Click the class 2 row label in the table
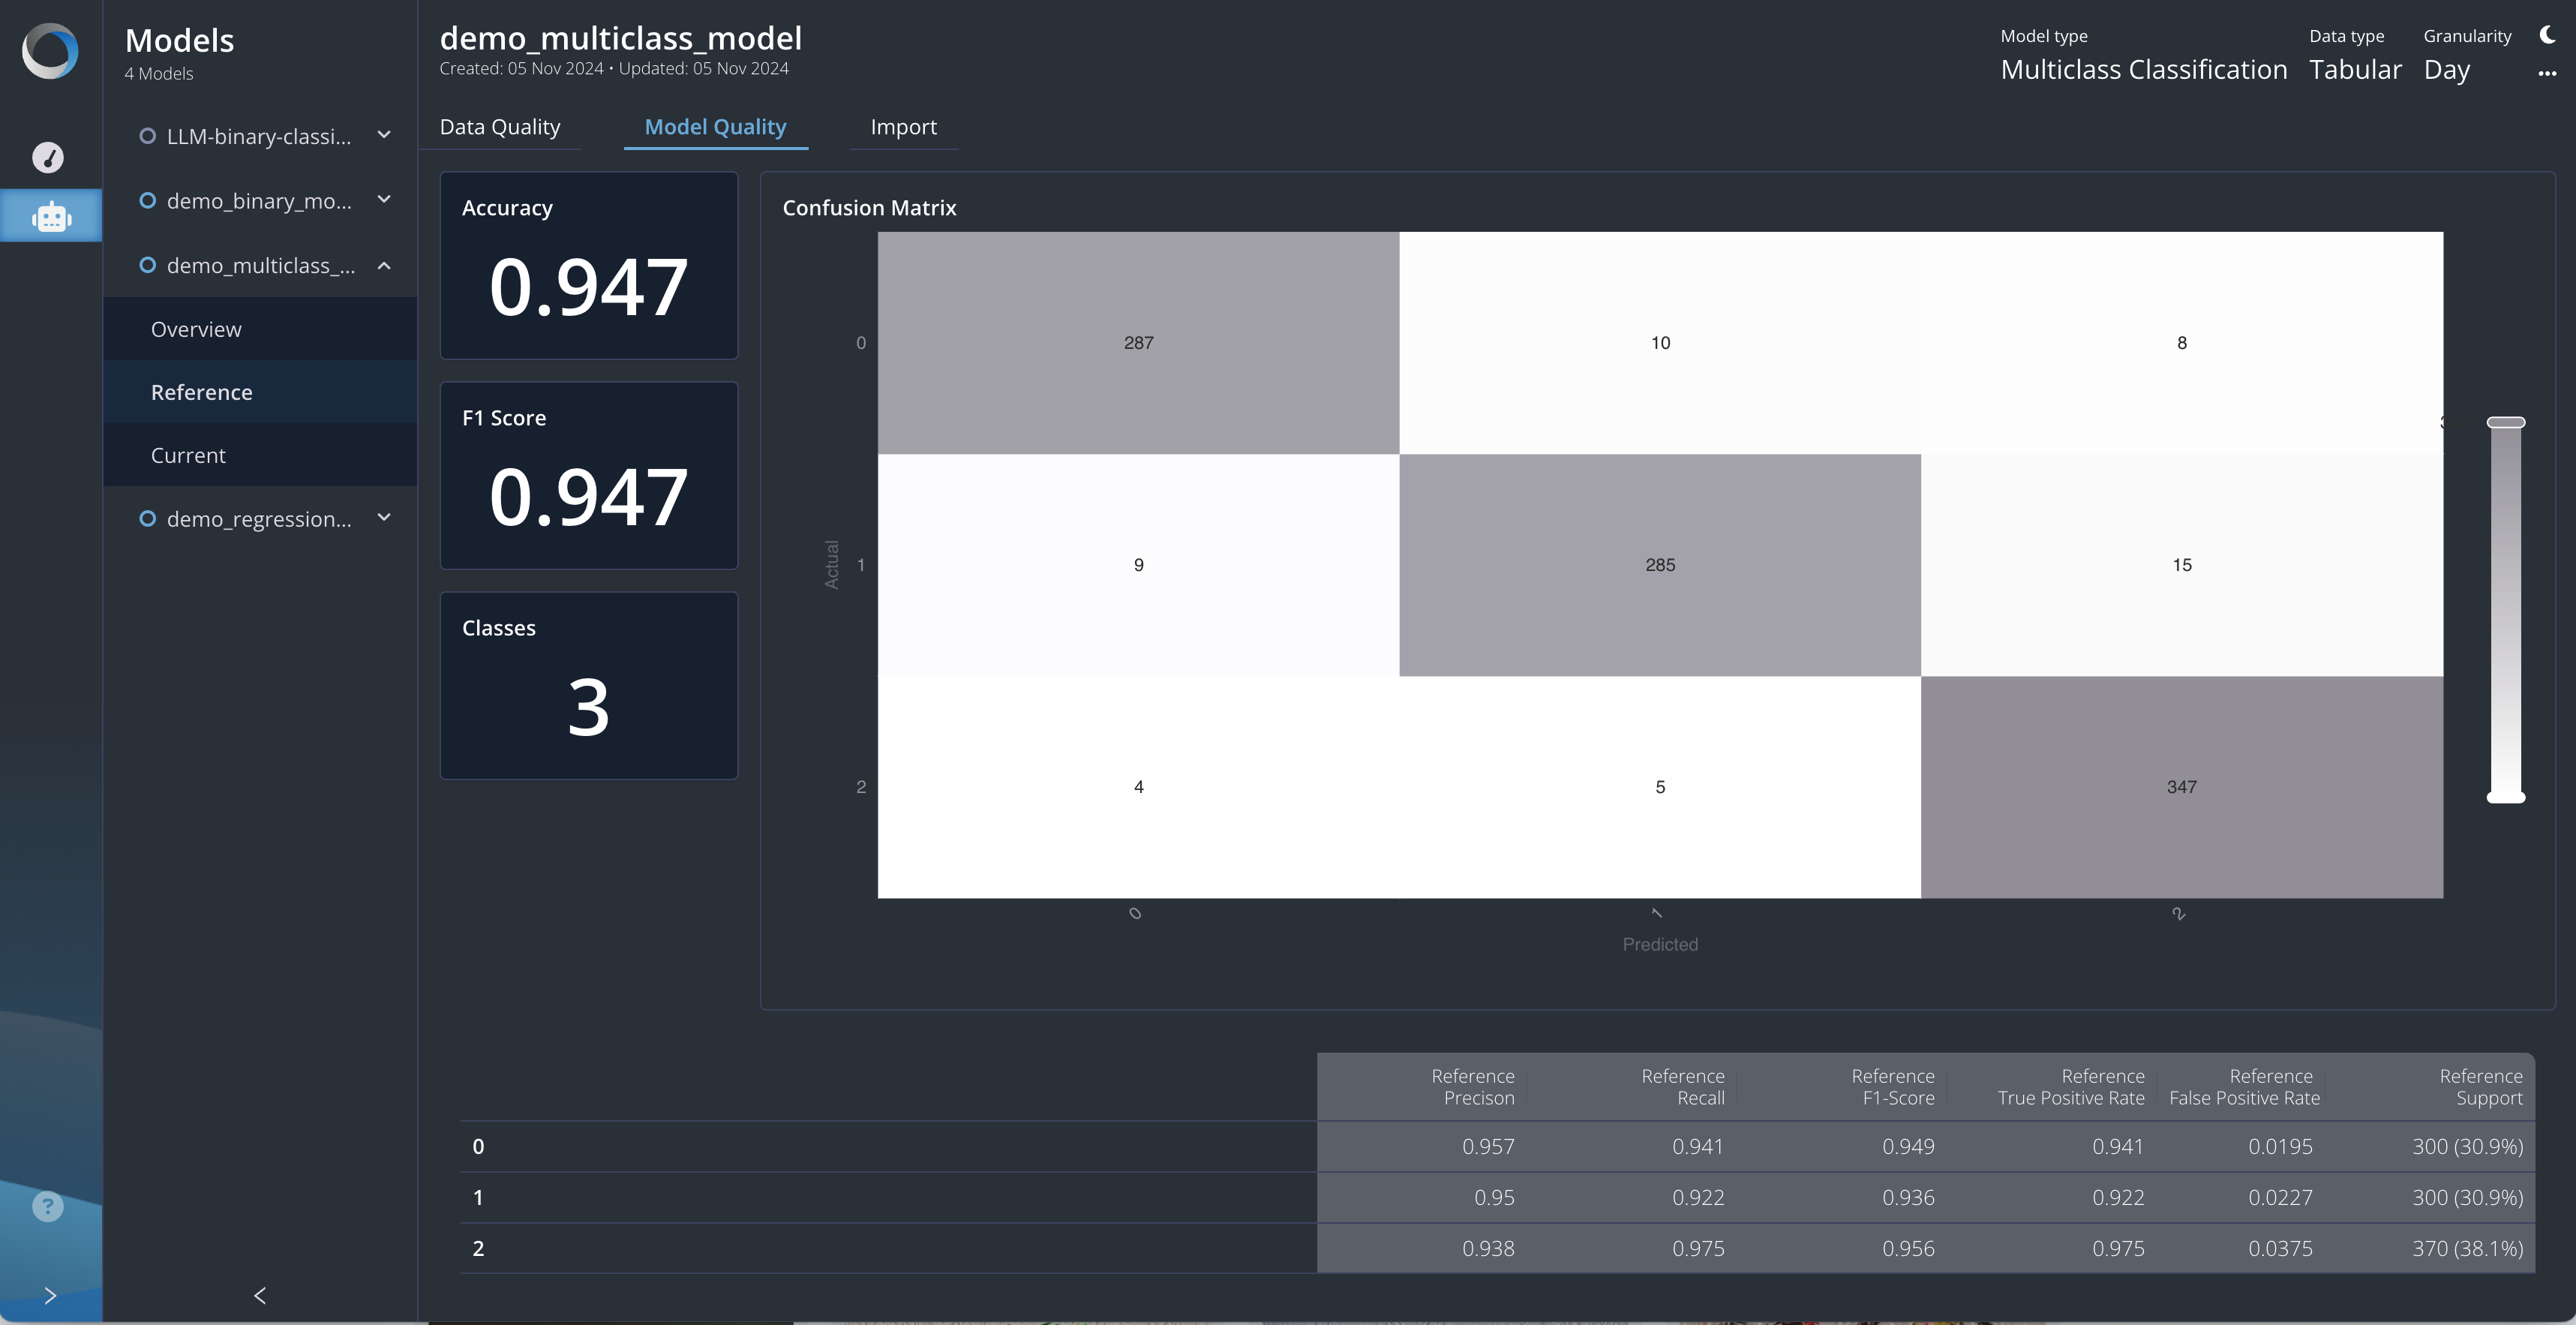This screenshot has height=1325, width=2576. point(478,1248)
